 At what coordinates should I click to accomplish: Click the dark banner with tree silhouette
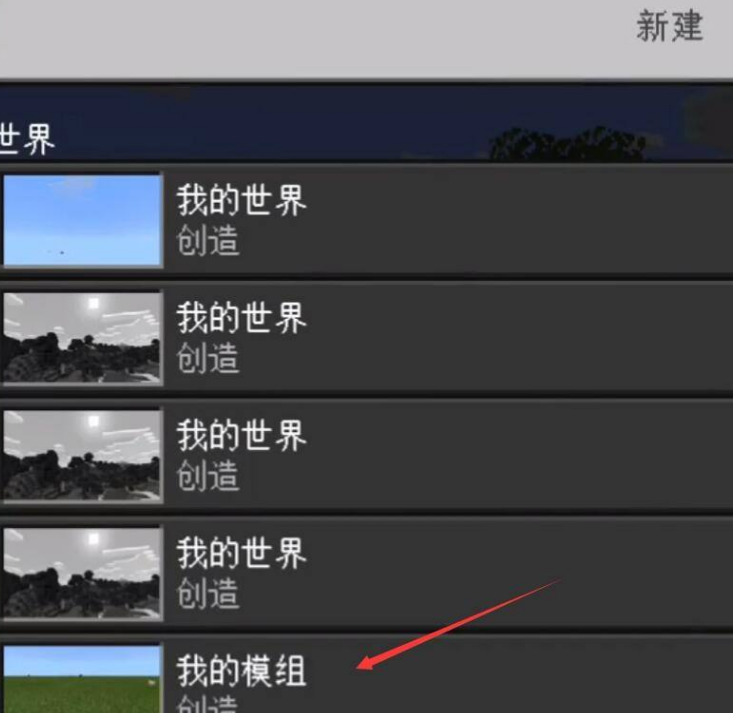(366, 122)
